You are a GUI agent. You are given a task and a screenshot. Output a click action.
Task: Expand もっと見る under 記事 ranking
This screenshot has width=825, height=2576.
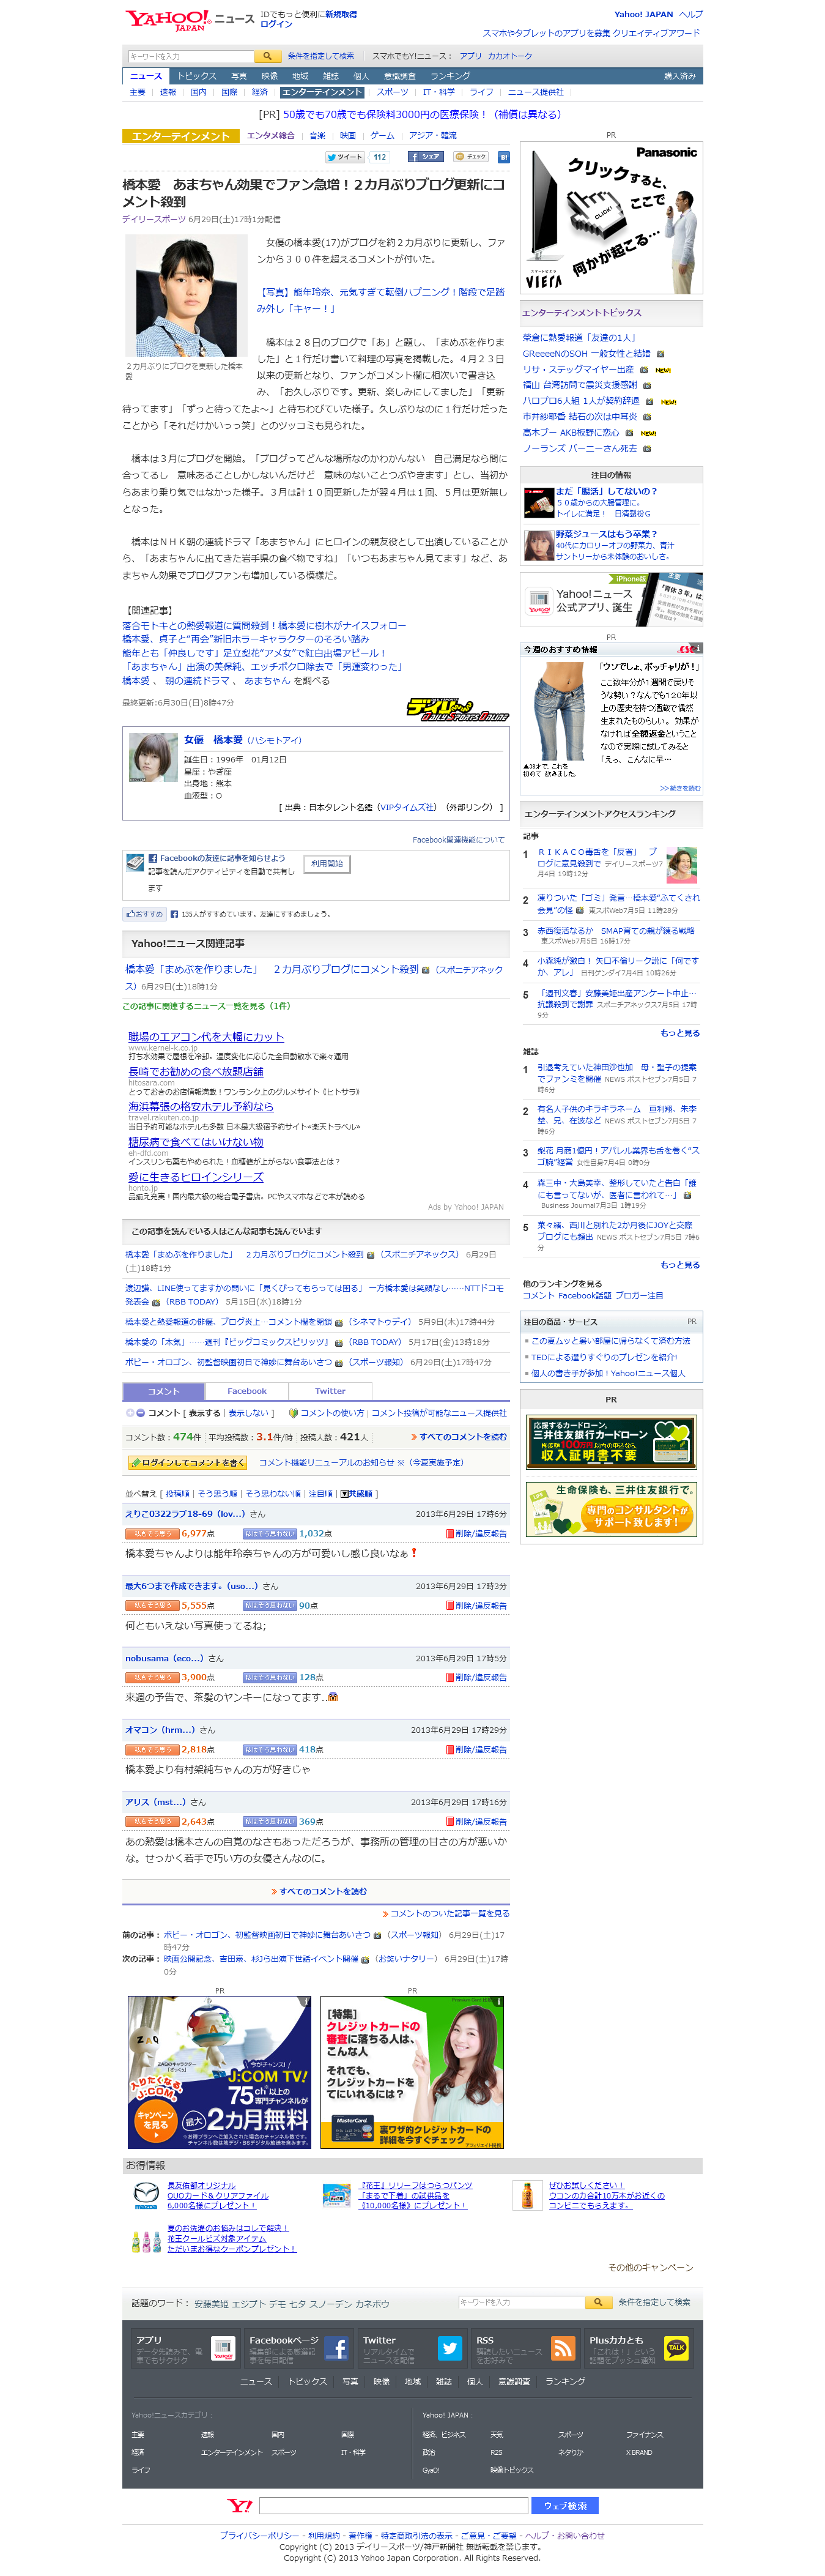click(x=680, y=1032)
